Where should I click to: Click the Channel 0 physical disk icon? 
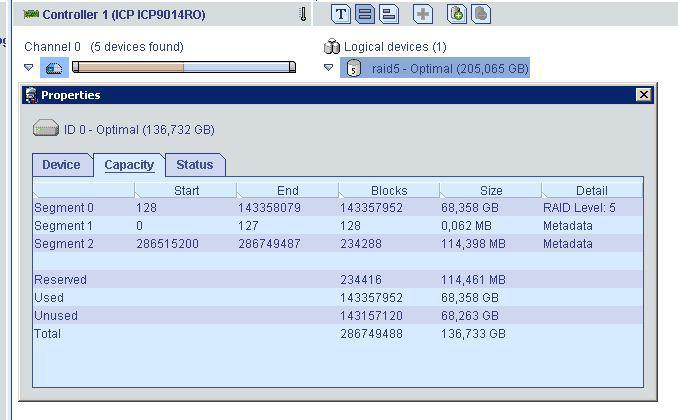click(x=54, y=68)
